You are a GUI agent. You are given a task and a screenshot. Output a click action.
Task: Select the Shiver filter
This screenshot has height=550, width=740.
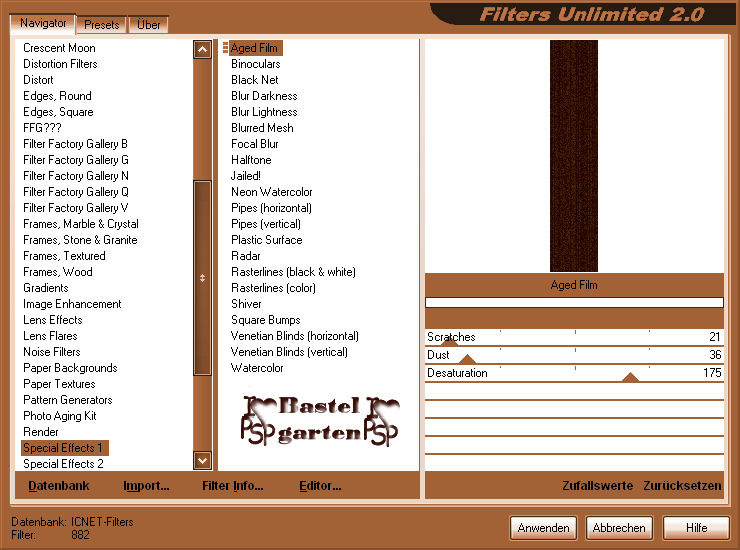point(246,304)
